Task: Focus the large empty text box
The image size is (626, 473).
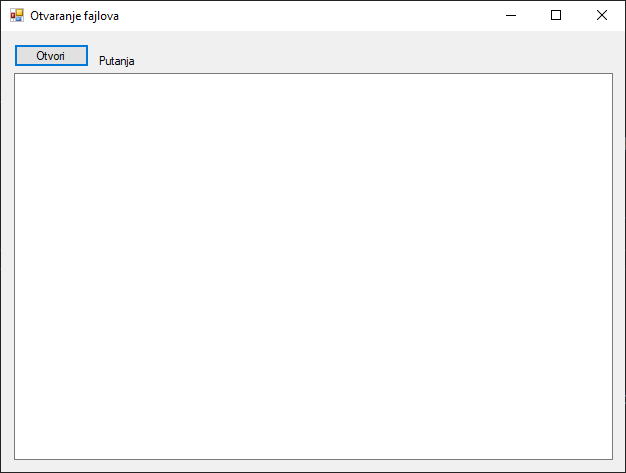Action: (313, 266)
